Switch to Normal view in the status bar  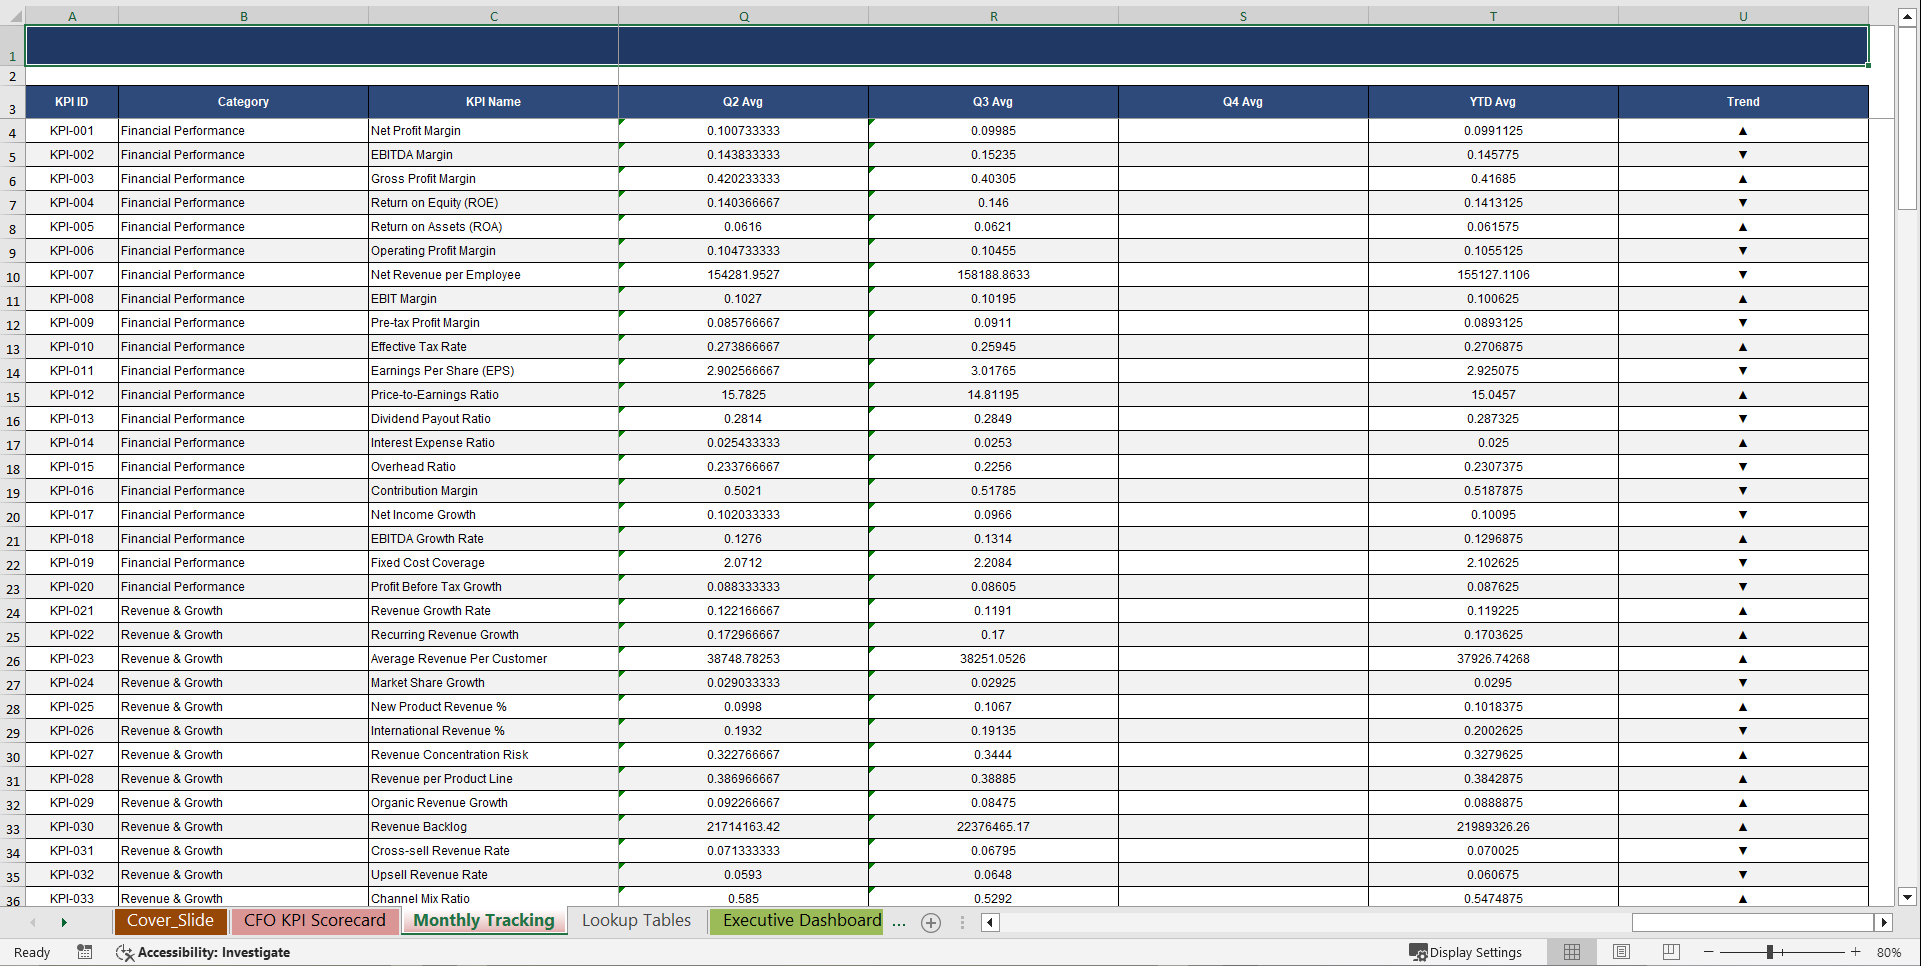[1571, 952]
